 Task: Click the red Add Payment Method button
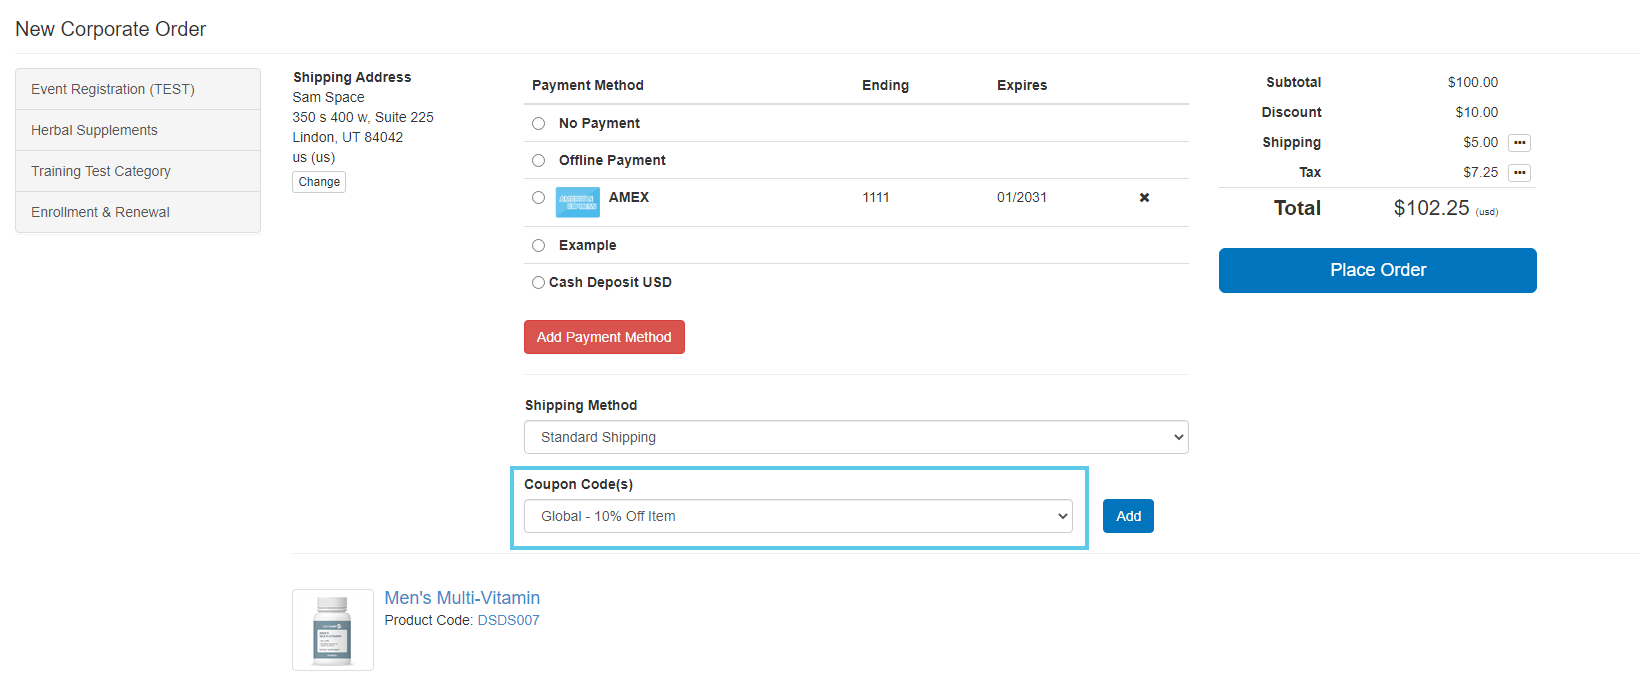point(604,338)
